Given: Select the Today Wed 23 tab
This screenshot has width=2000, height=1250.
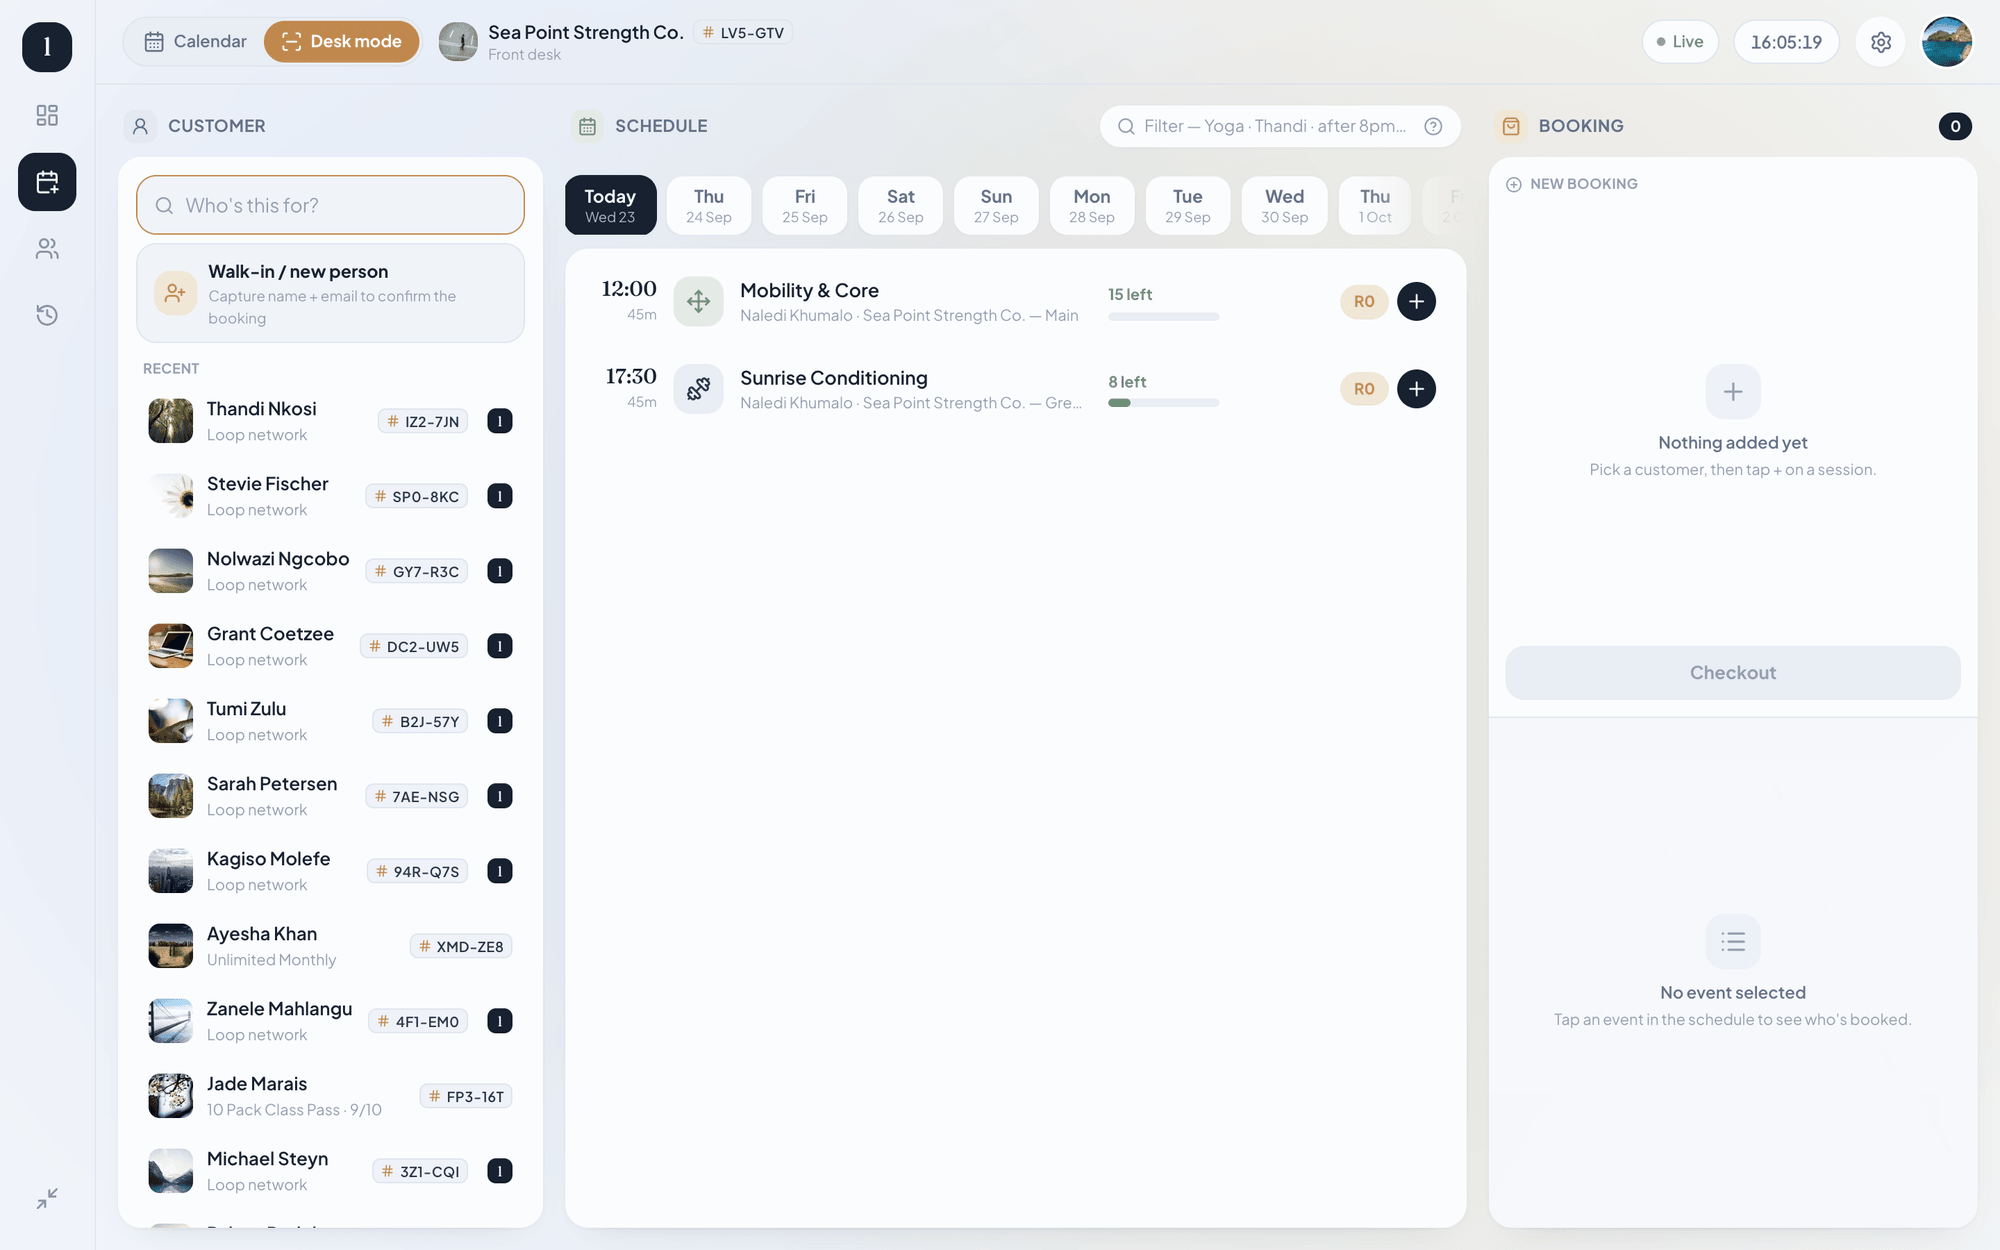Looking at the screenshot, I should tap(611, 205).
